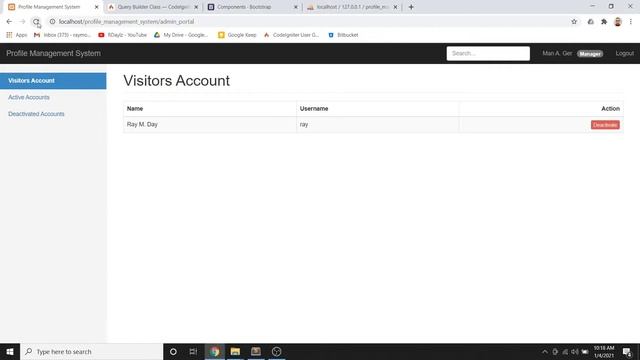The height and width of the screenshot is (360, 640).
Task: Click the volume speaker tray icon
Action: 575,351
